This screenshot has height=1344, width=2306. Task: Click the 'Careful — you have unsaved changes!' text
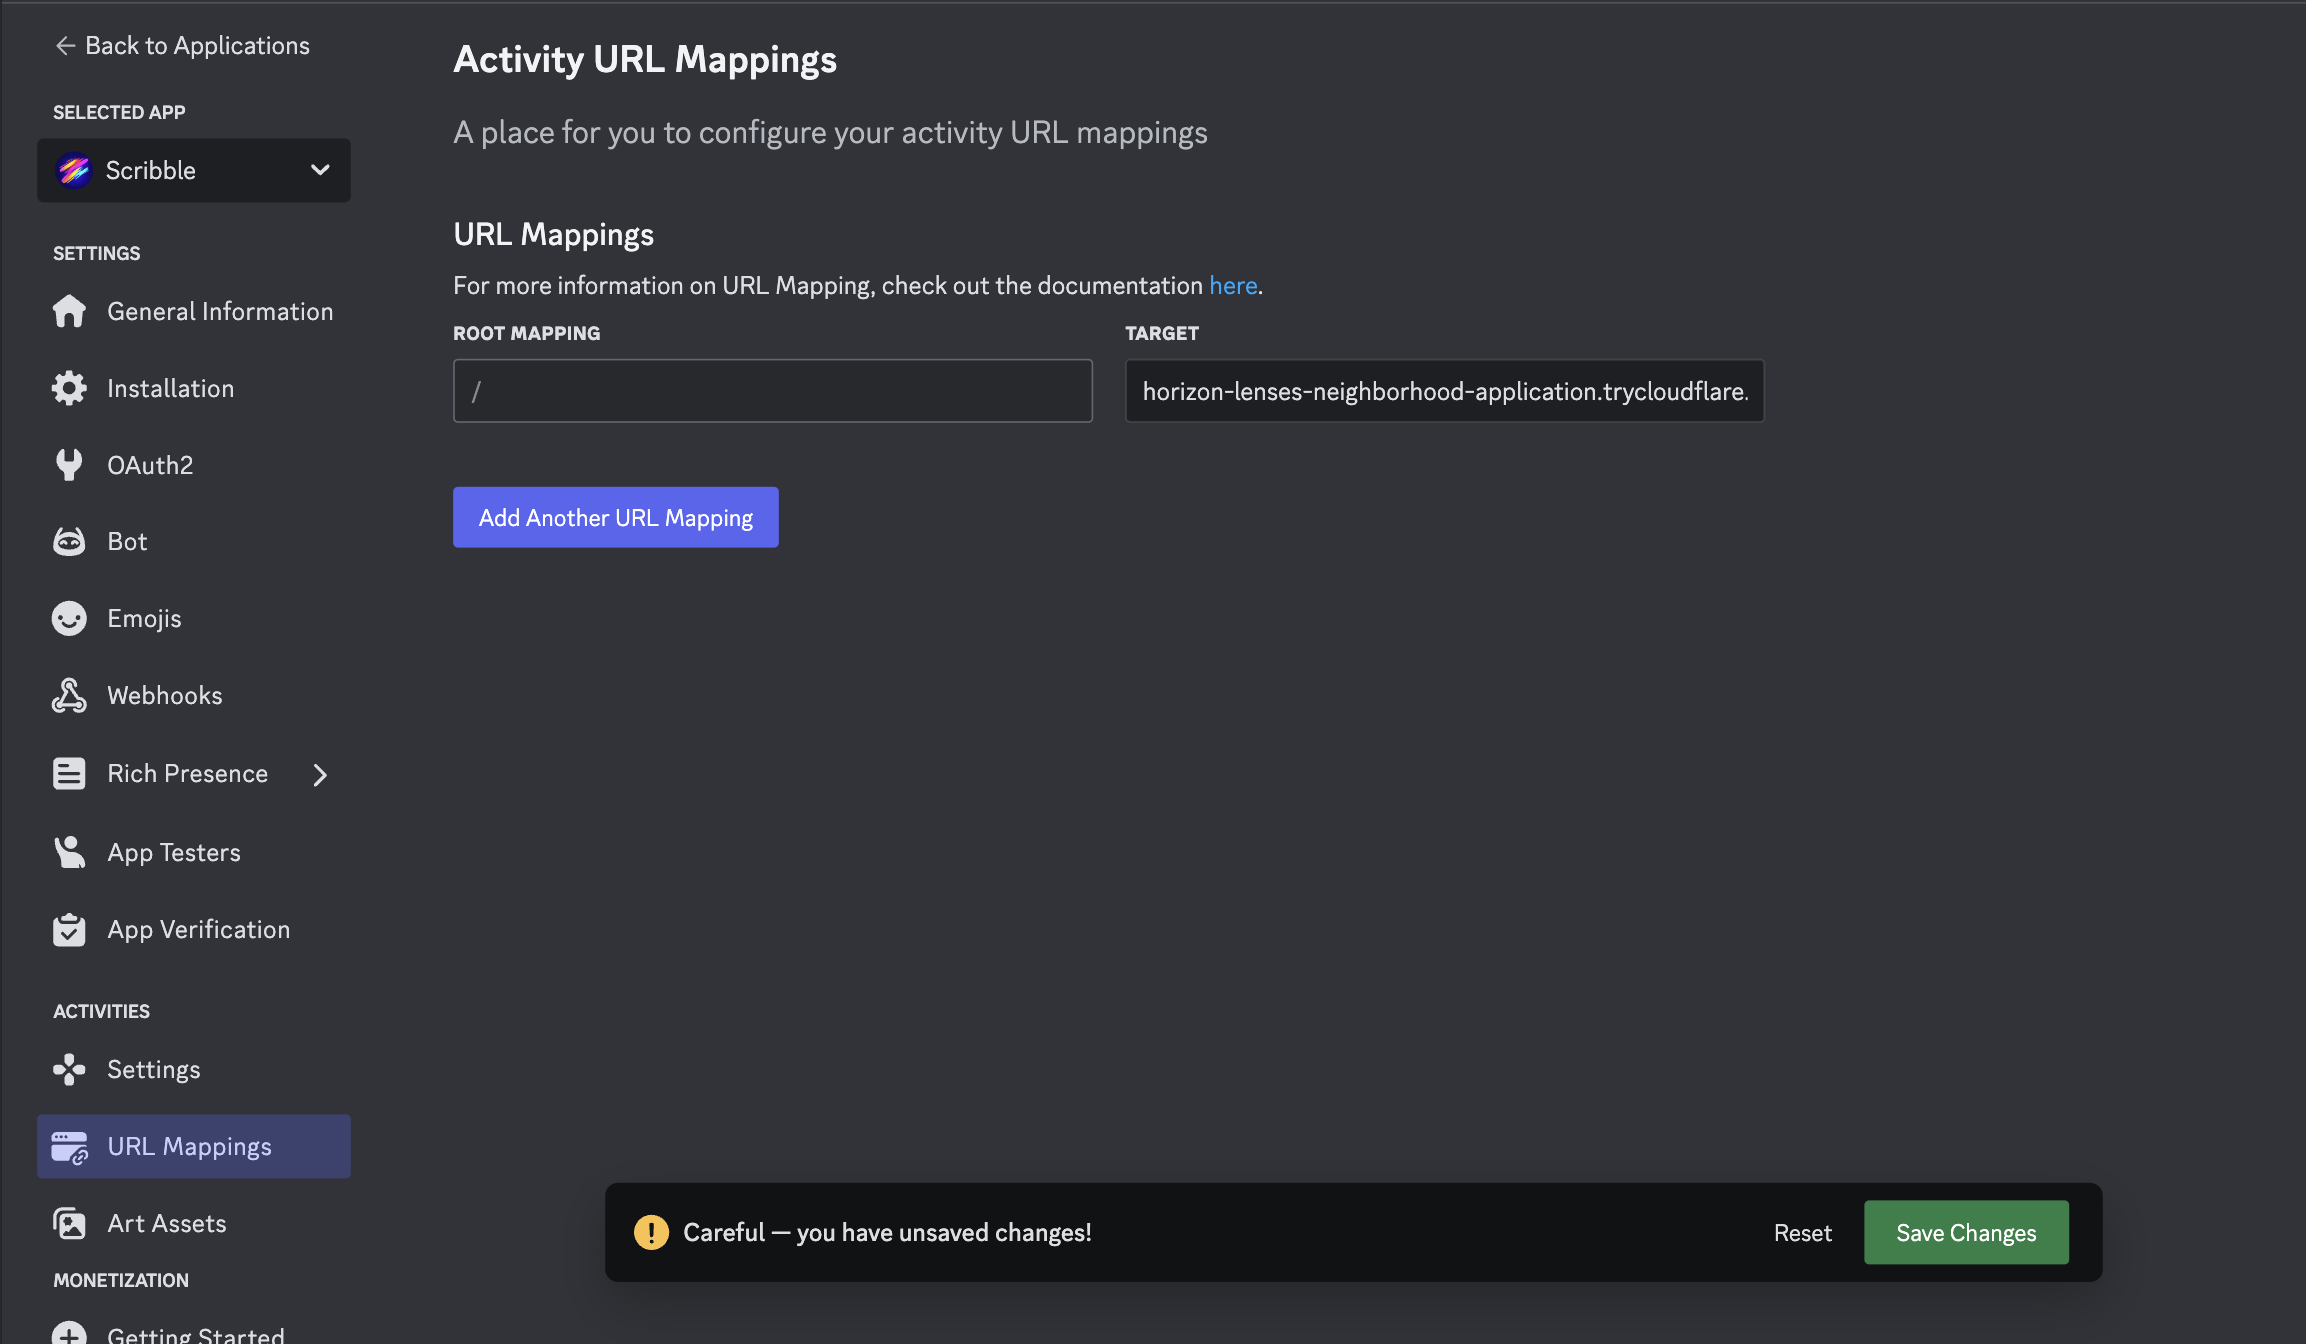(x=887, y=1232)
